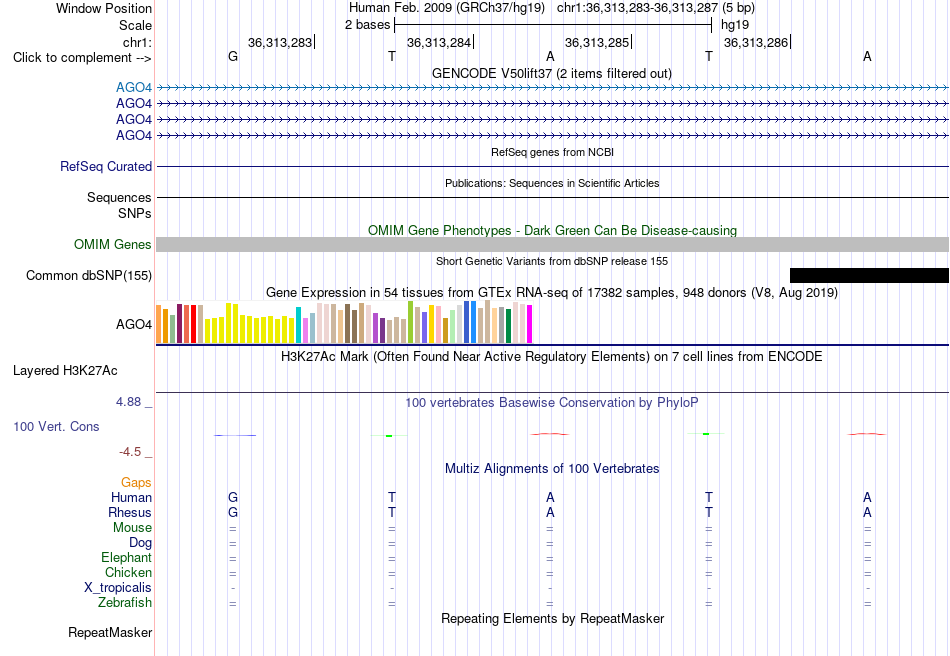Screen dimensions: 950x656
Task: Click AGO4 label beside GTEx expression bars
Action: pos(134,325)
